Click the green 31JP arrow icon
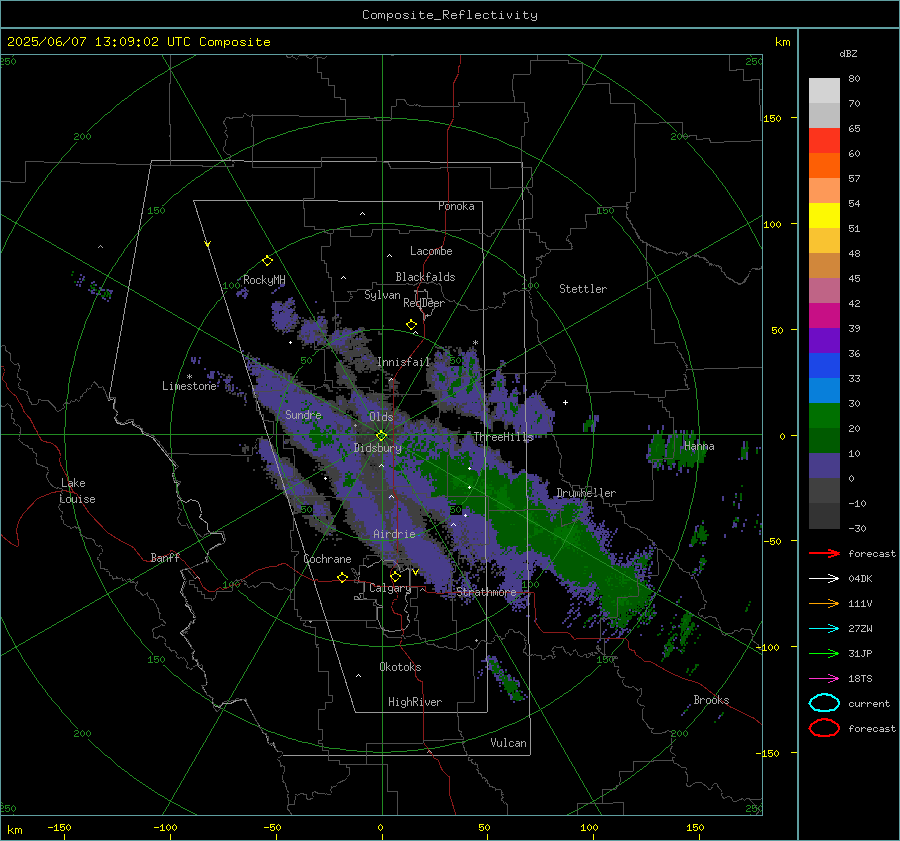 coord(824,653)
